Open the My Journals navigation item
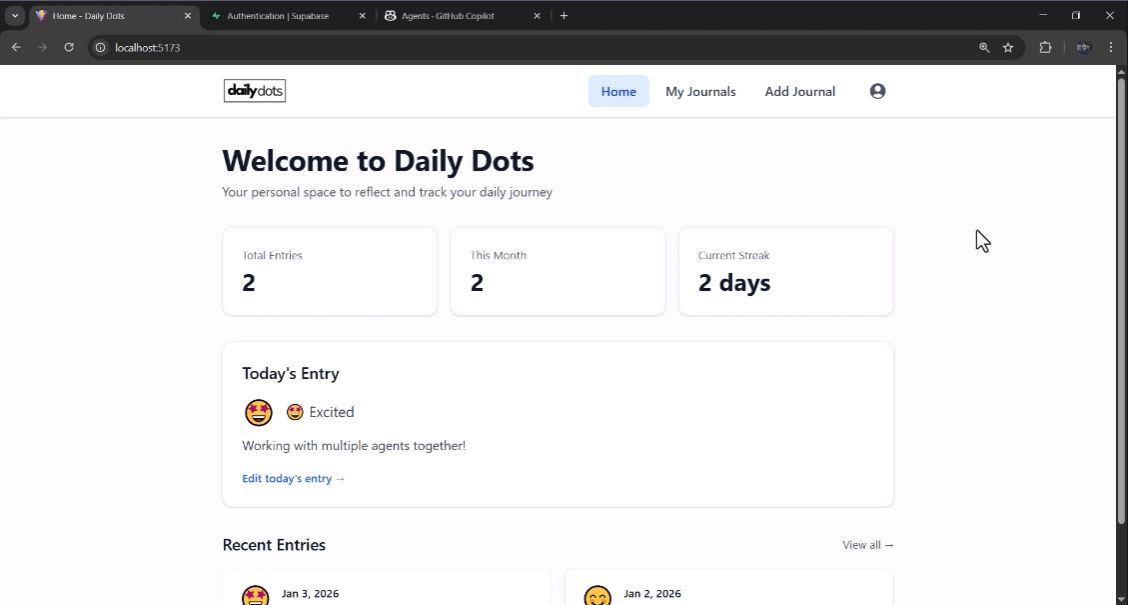1128x605 pixels. click(700, 91)
